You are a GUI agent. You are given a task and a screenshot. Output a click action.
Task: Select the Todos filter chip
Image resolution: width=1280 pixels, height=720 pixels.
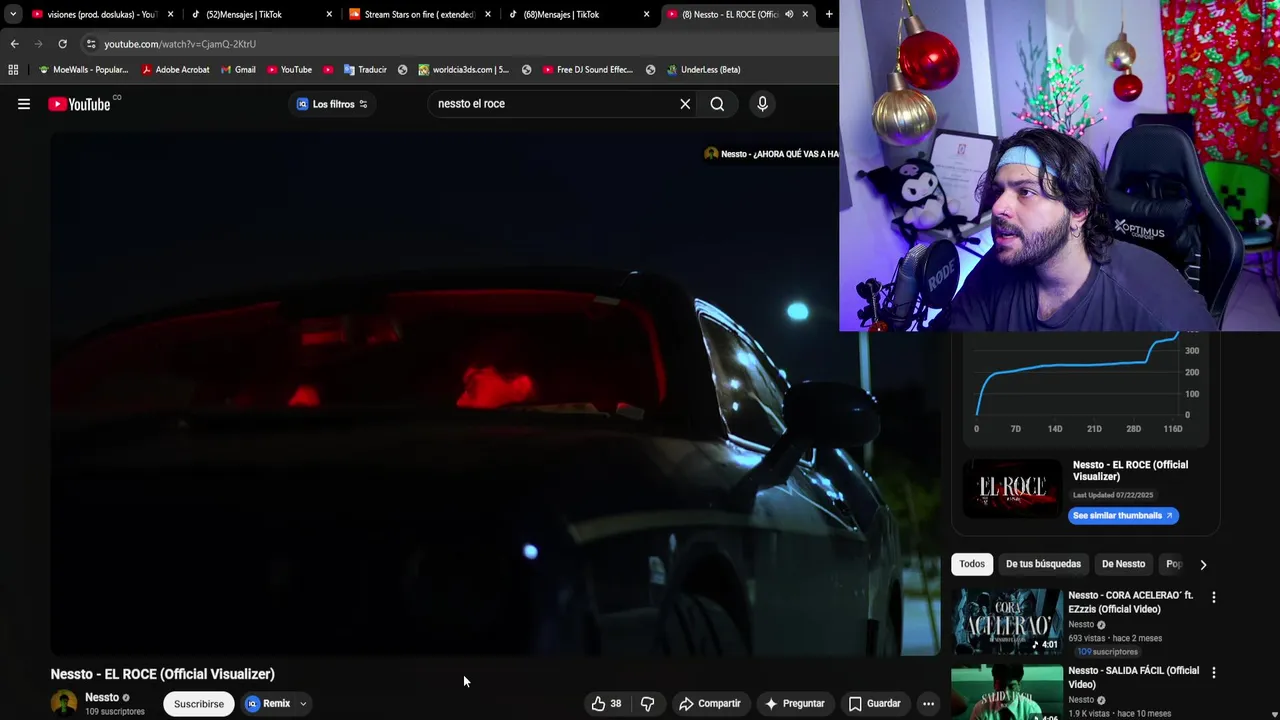click(x=972, y=564)
